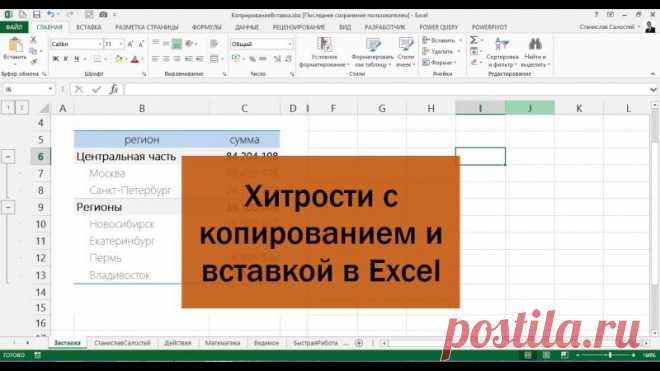Toggle middle vertical alignment button
660x371 pixels.
coord(177,43)
